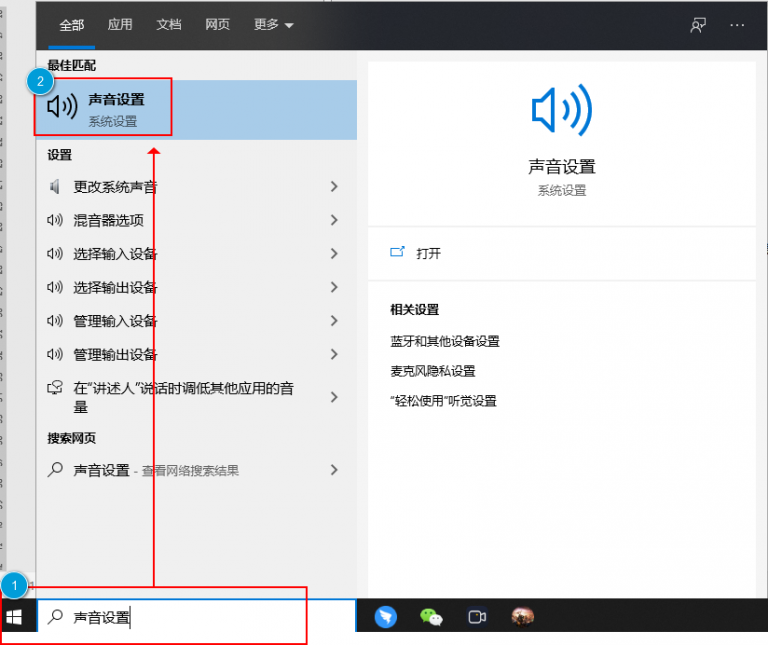Screen dimensions: 768x645
Task: Expand the 更改系统声音 result chevron
Action: coord(334,187)
